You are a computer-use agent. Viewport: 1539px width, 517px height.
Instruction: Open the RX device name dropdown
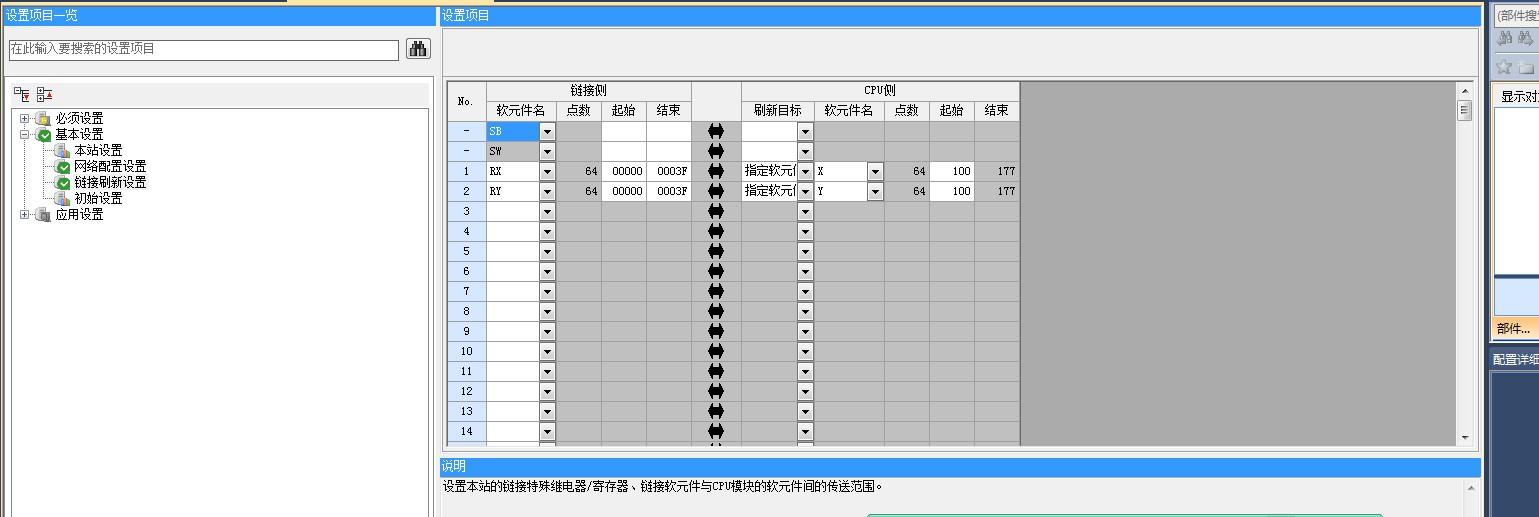coord(547,171)
